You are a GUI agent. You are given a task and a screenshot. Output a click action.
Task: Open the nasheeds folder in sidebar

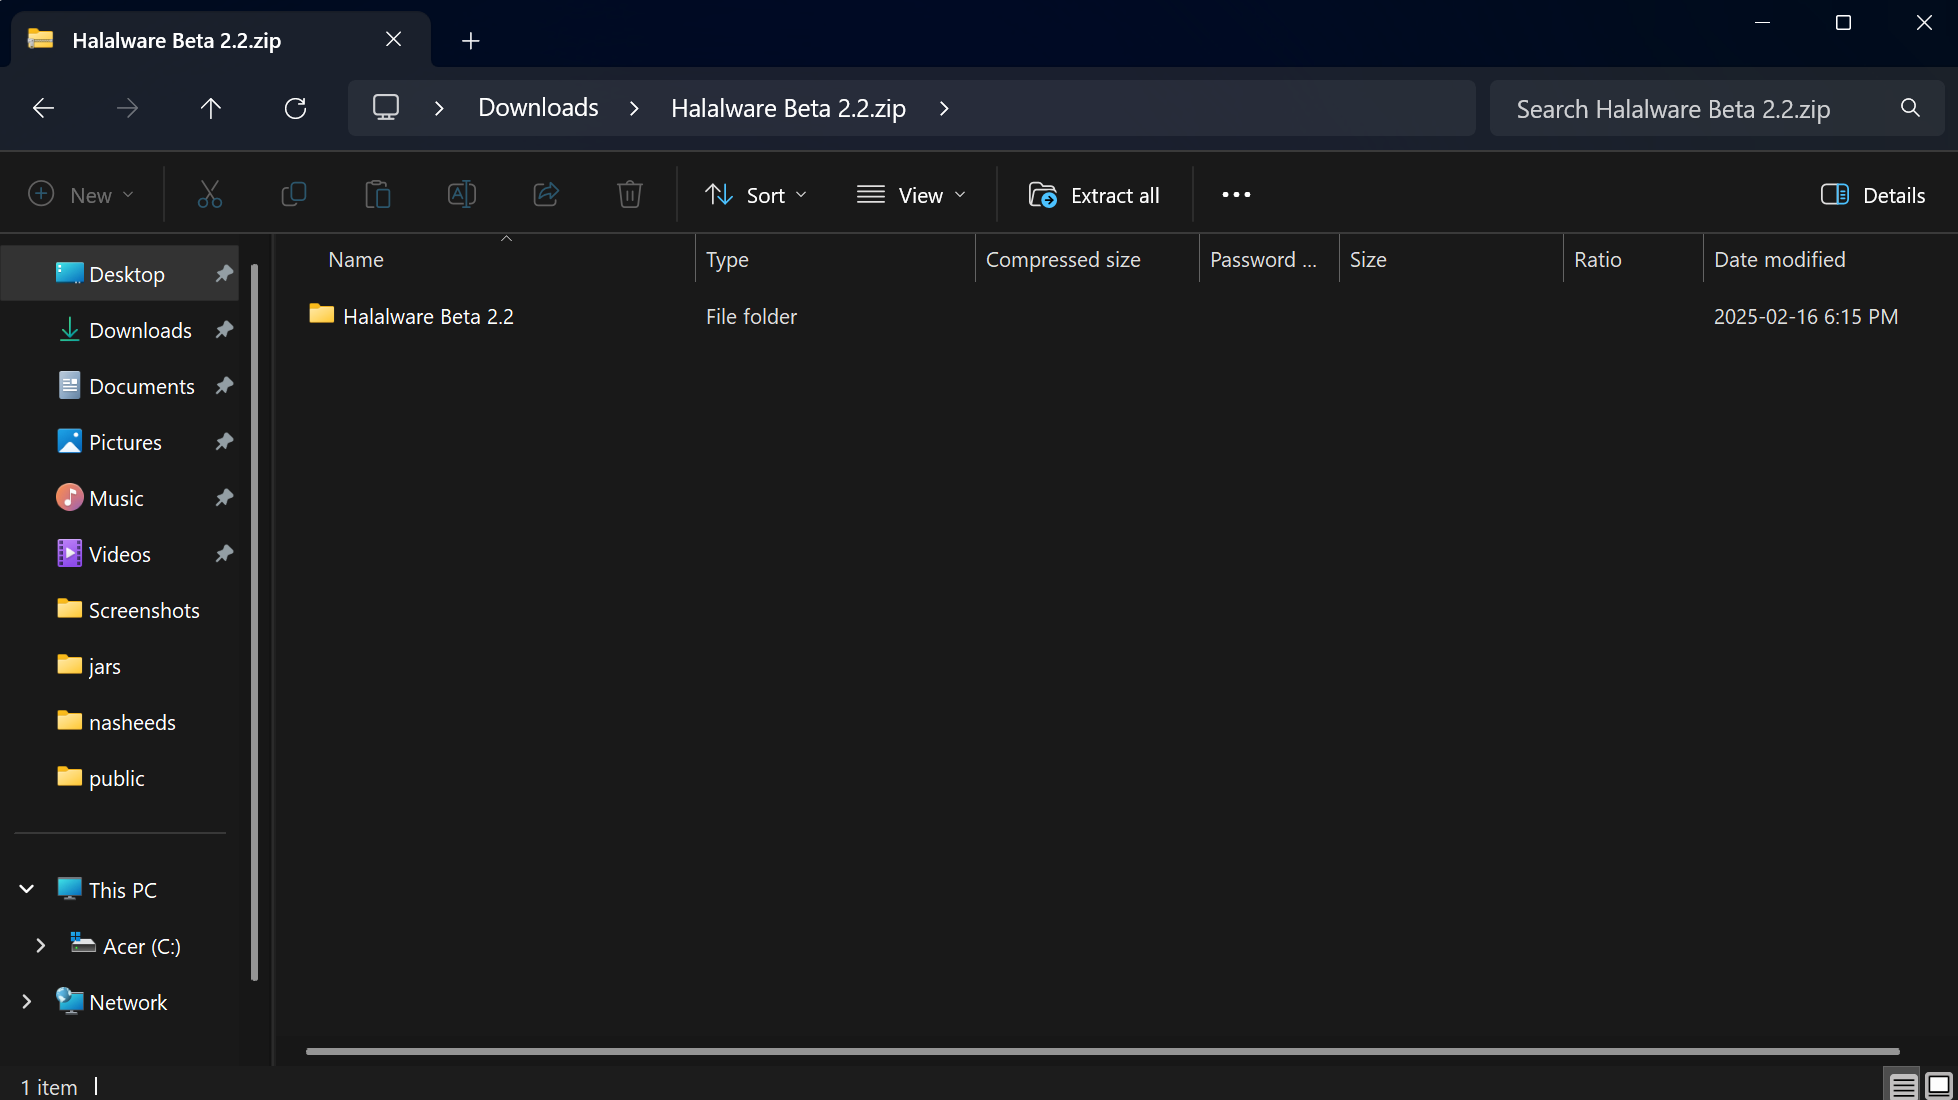(120, 722)
